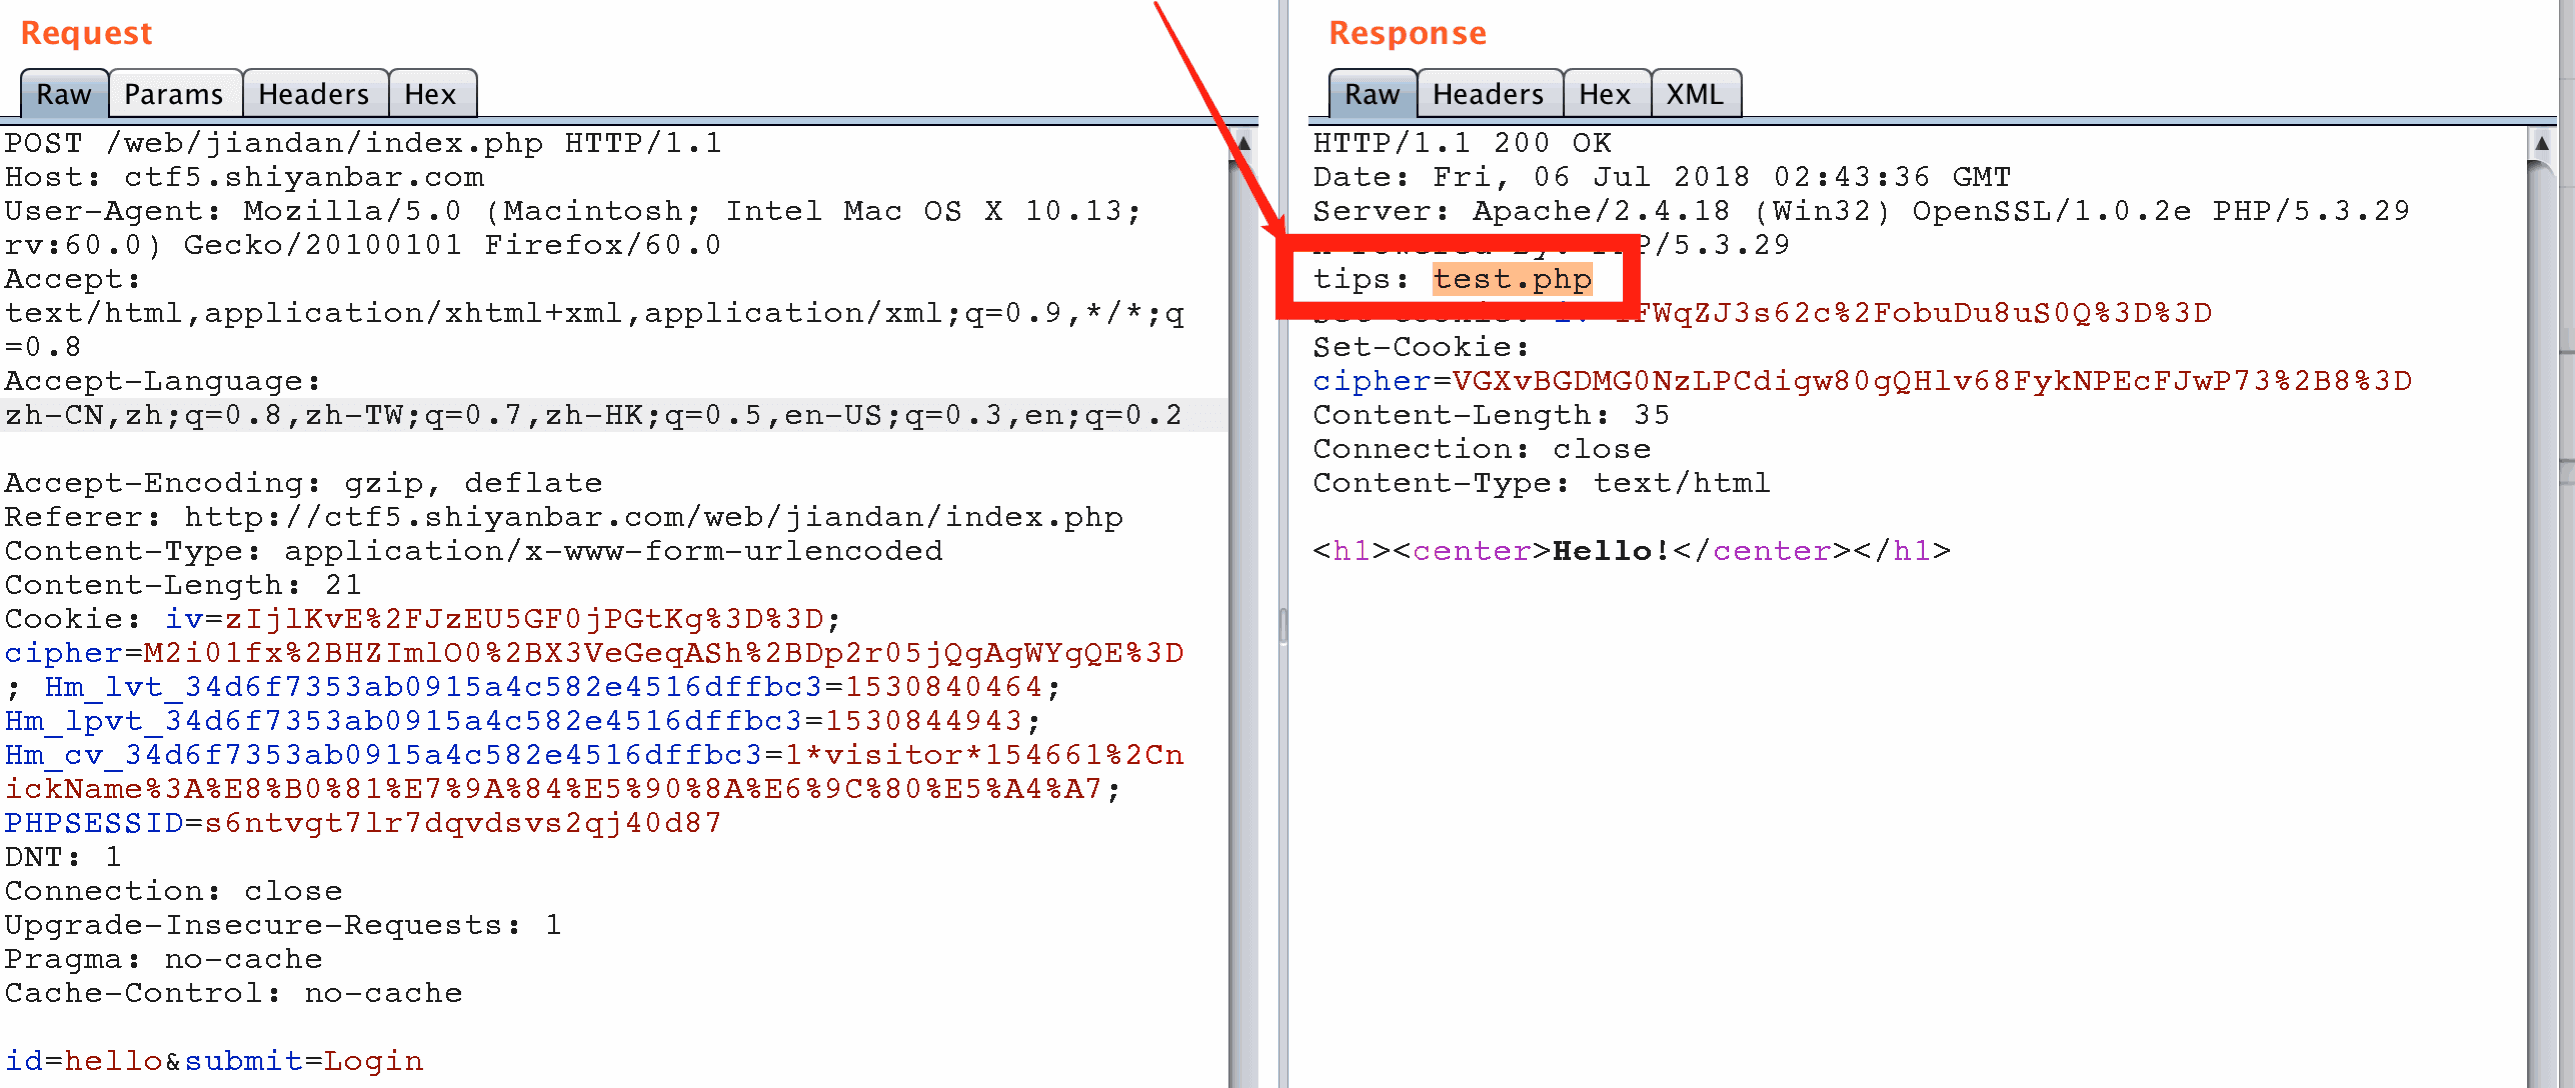Open the Response XML tab

pos(1695,94)
